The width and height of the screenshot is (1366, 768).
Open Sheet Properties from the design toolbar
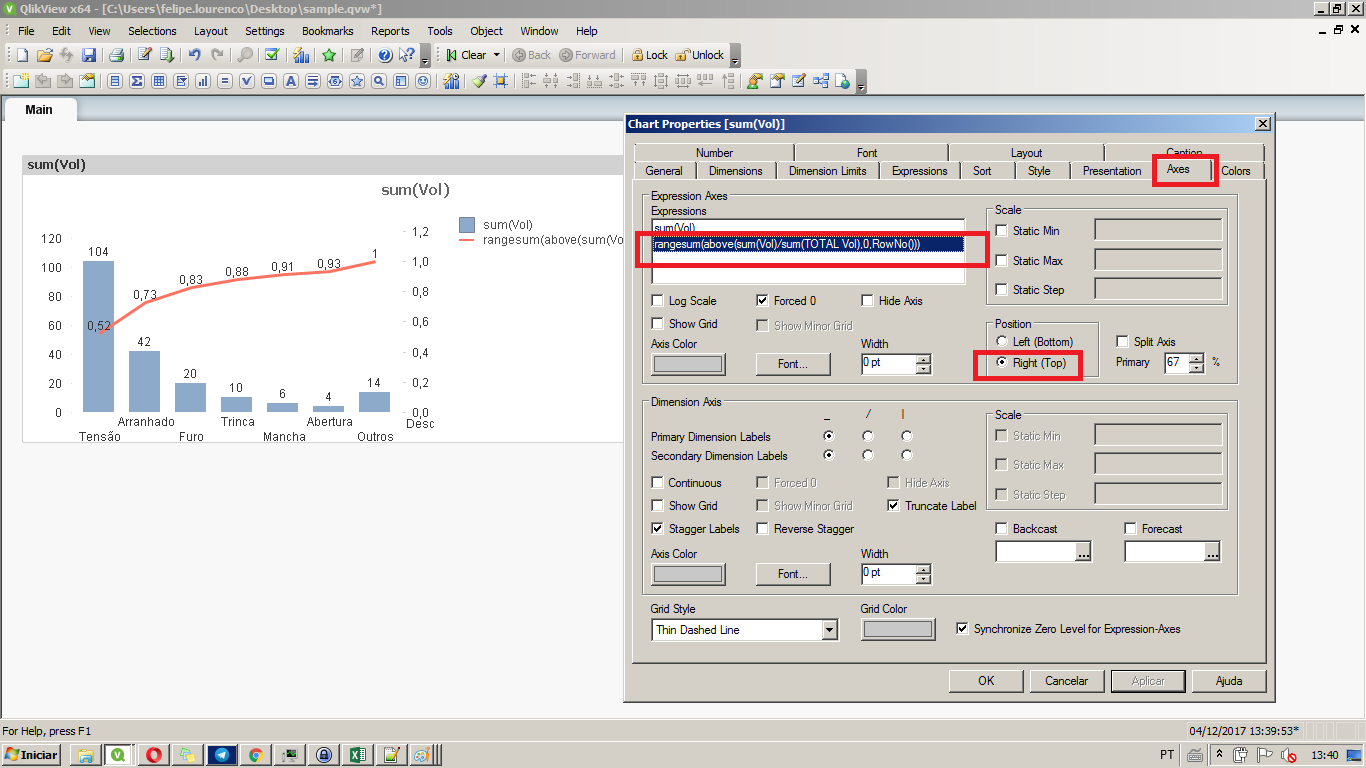(x=88, y=81)
